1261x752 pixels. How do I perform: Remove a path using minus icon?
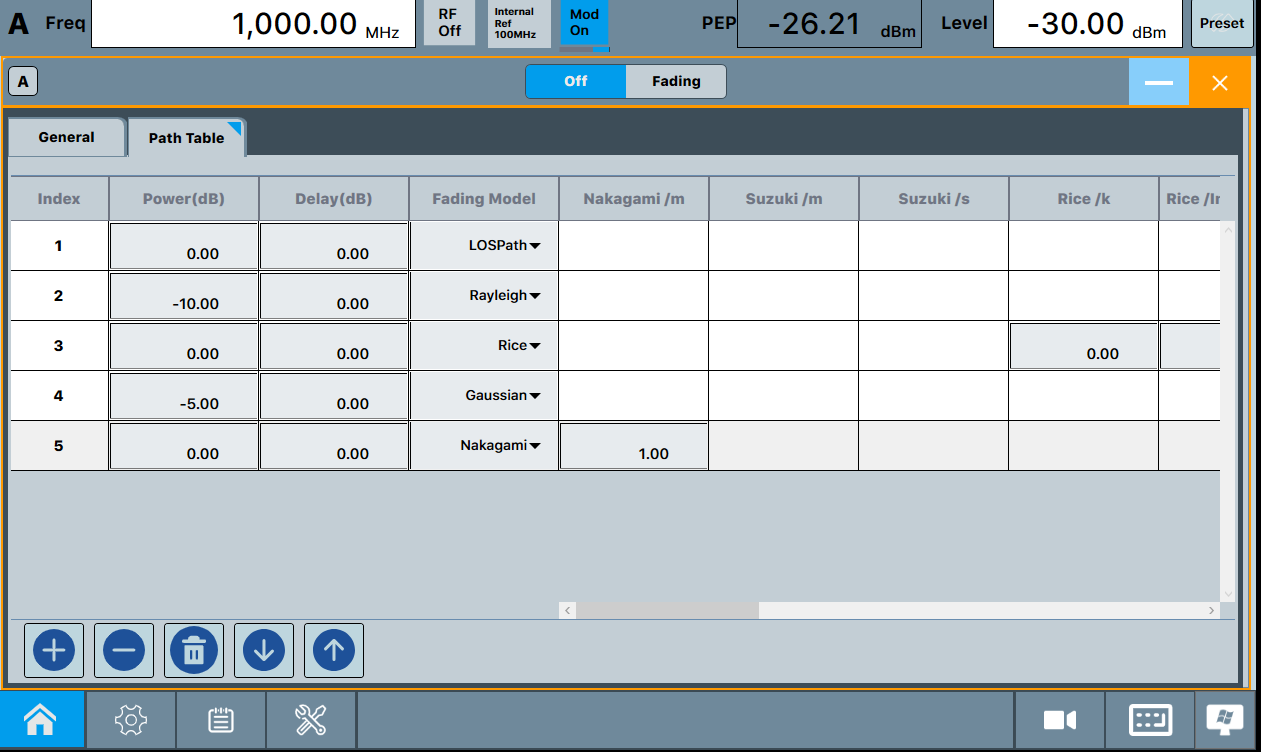click(x=124, y=651)
